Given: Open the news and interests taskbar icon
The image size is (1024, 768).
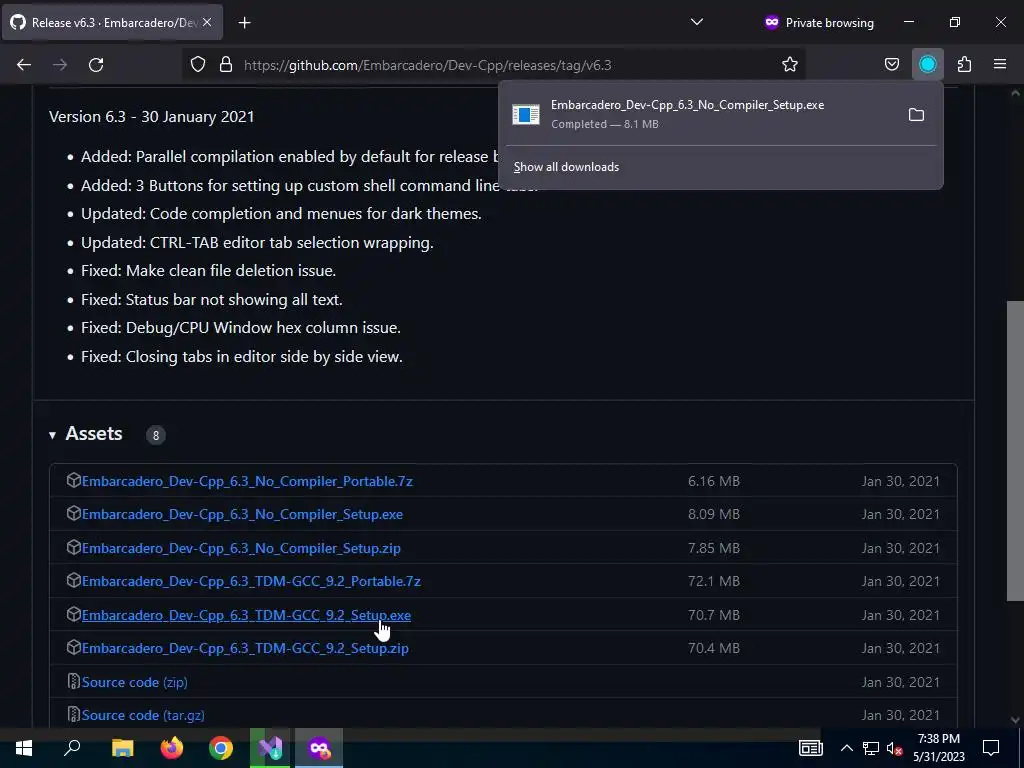Looking at the screenshot, I should 810,748.
